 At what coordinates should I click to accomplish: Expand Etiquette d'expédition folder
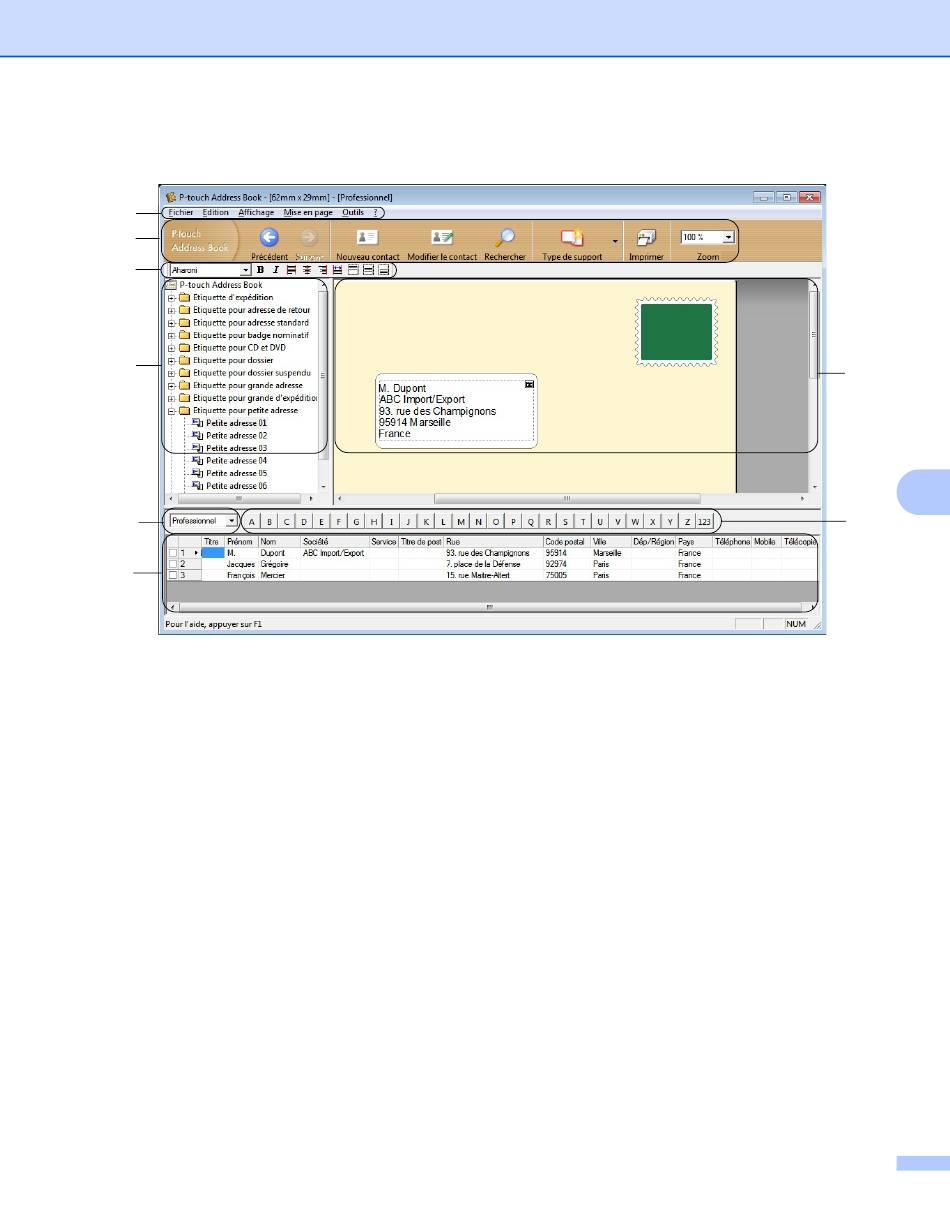(171, 297)
